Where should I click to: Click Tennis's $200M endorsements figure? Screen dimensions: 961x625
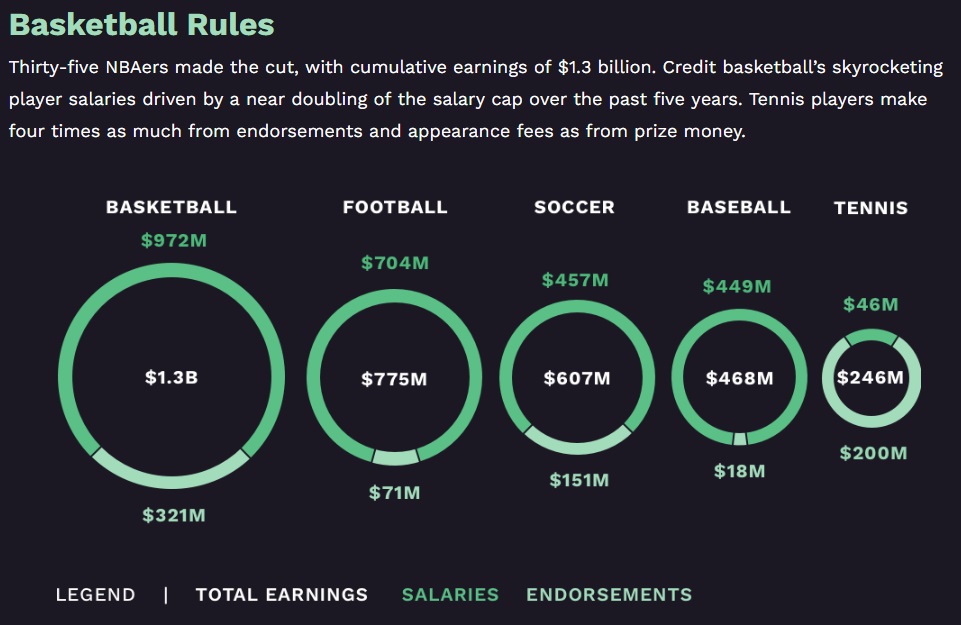tap(873, 453)
